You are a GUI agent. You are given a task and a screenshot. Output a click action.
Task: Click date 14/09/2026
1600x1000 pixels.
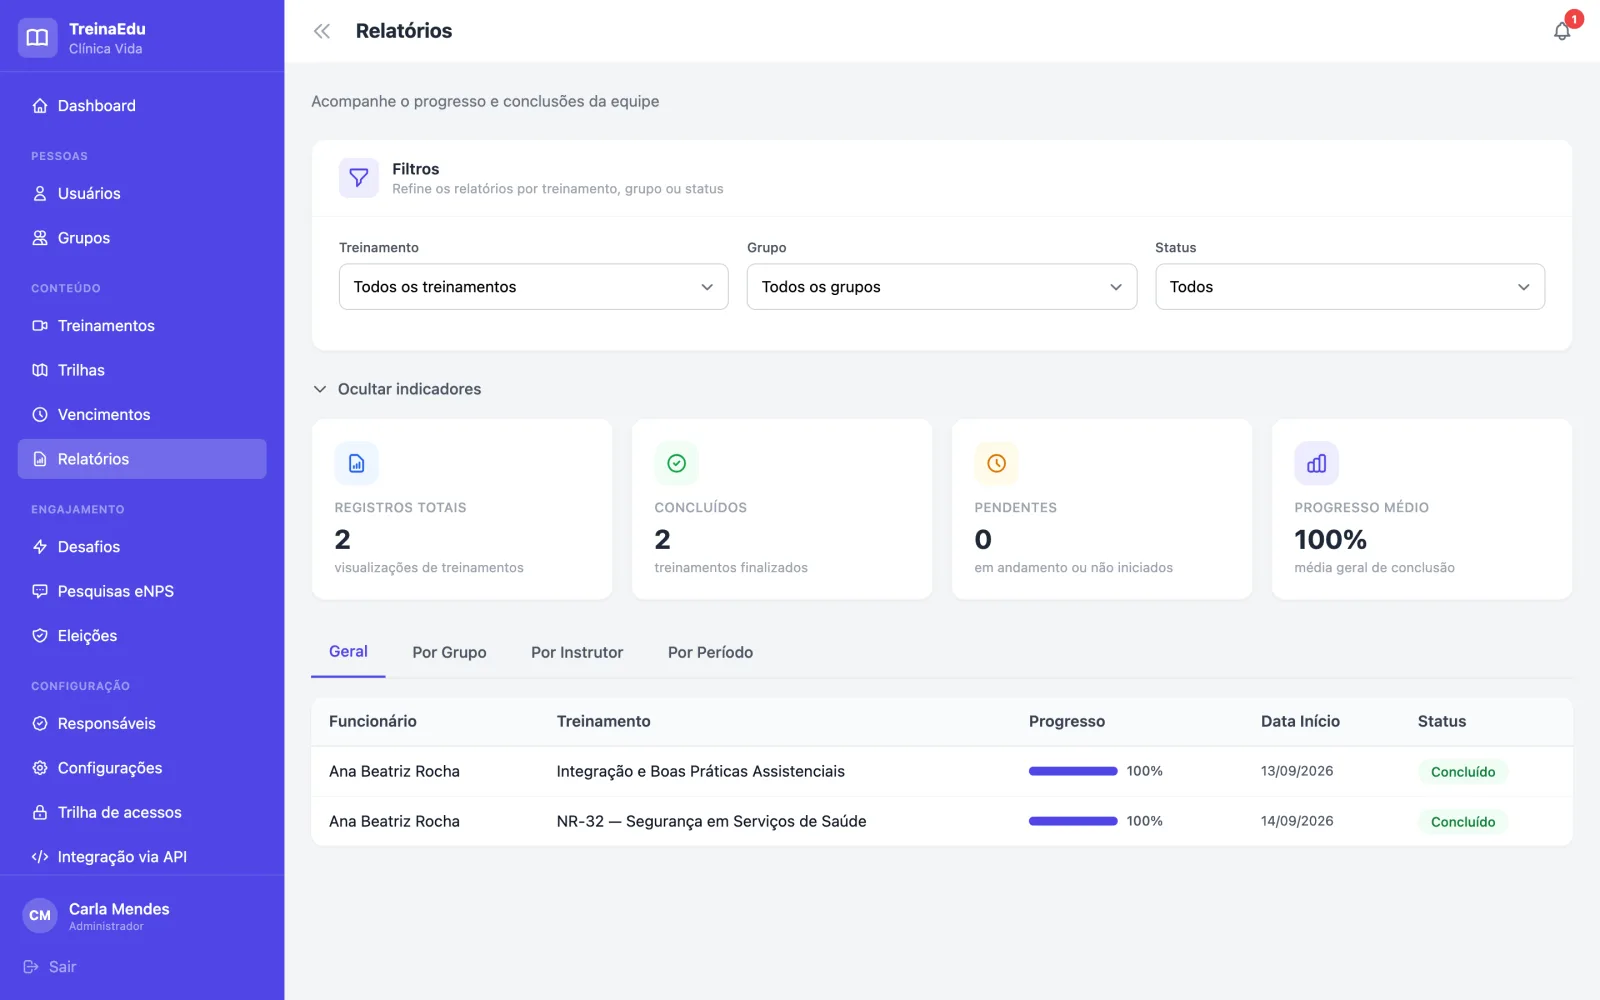click(1297, 821)
